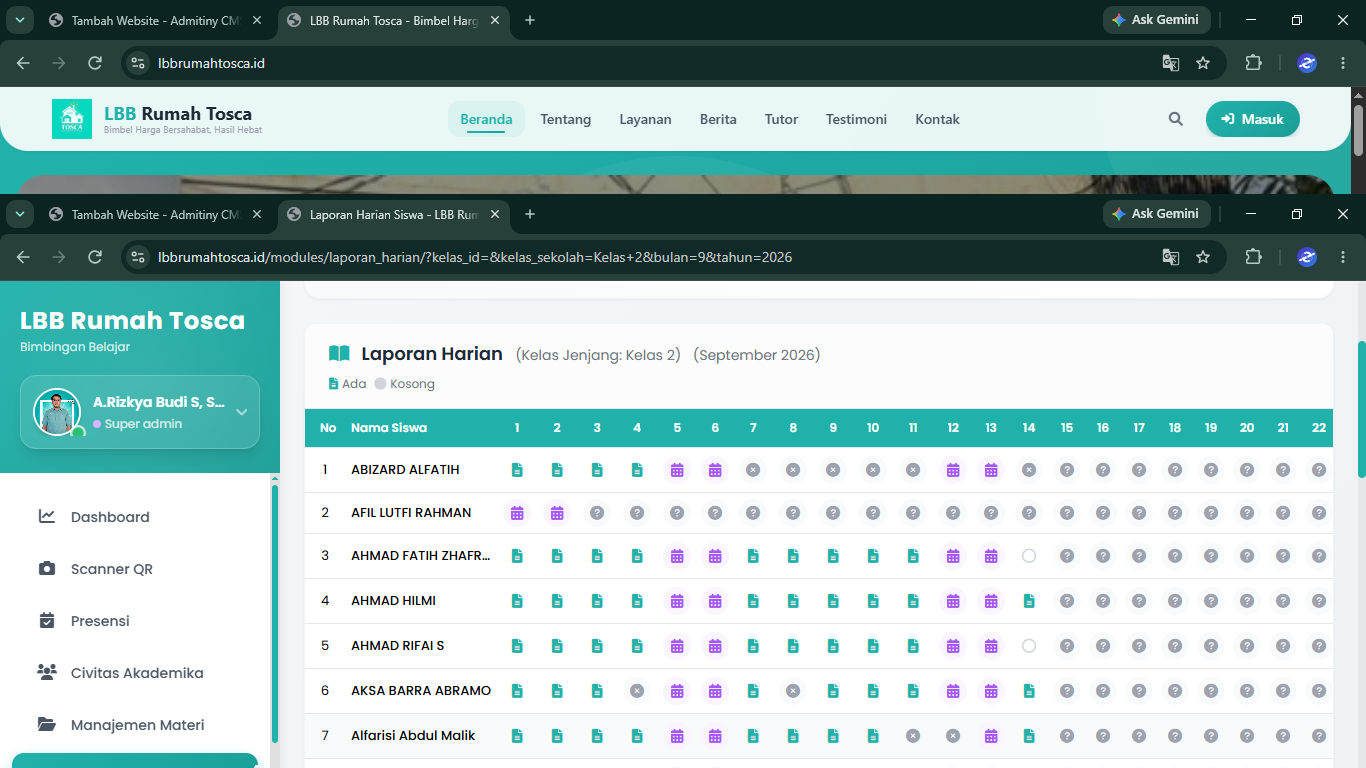
Task: Open Chrome's Extensions puzzle icon in lower window
Action: click(1253, 257)
